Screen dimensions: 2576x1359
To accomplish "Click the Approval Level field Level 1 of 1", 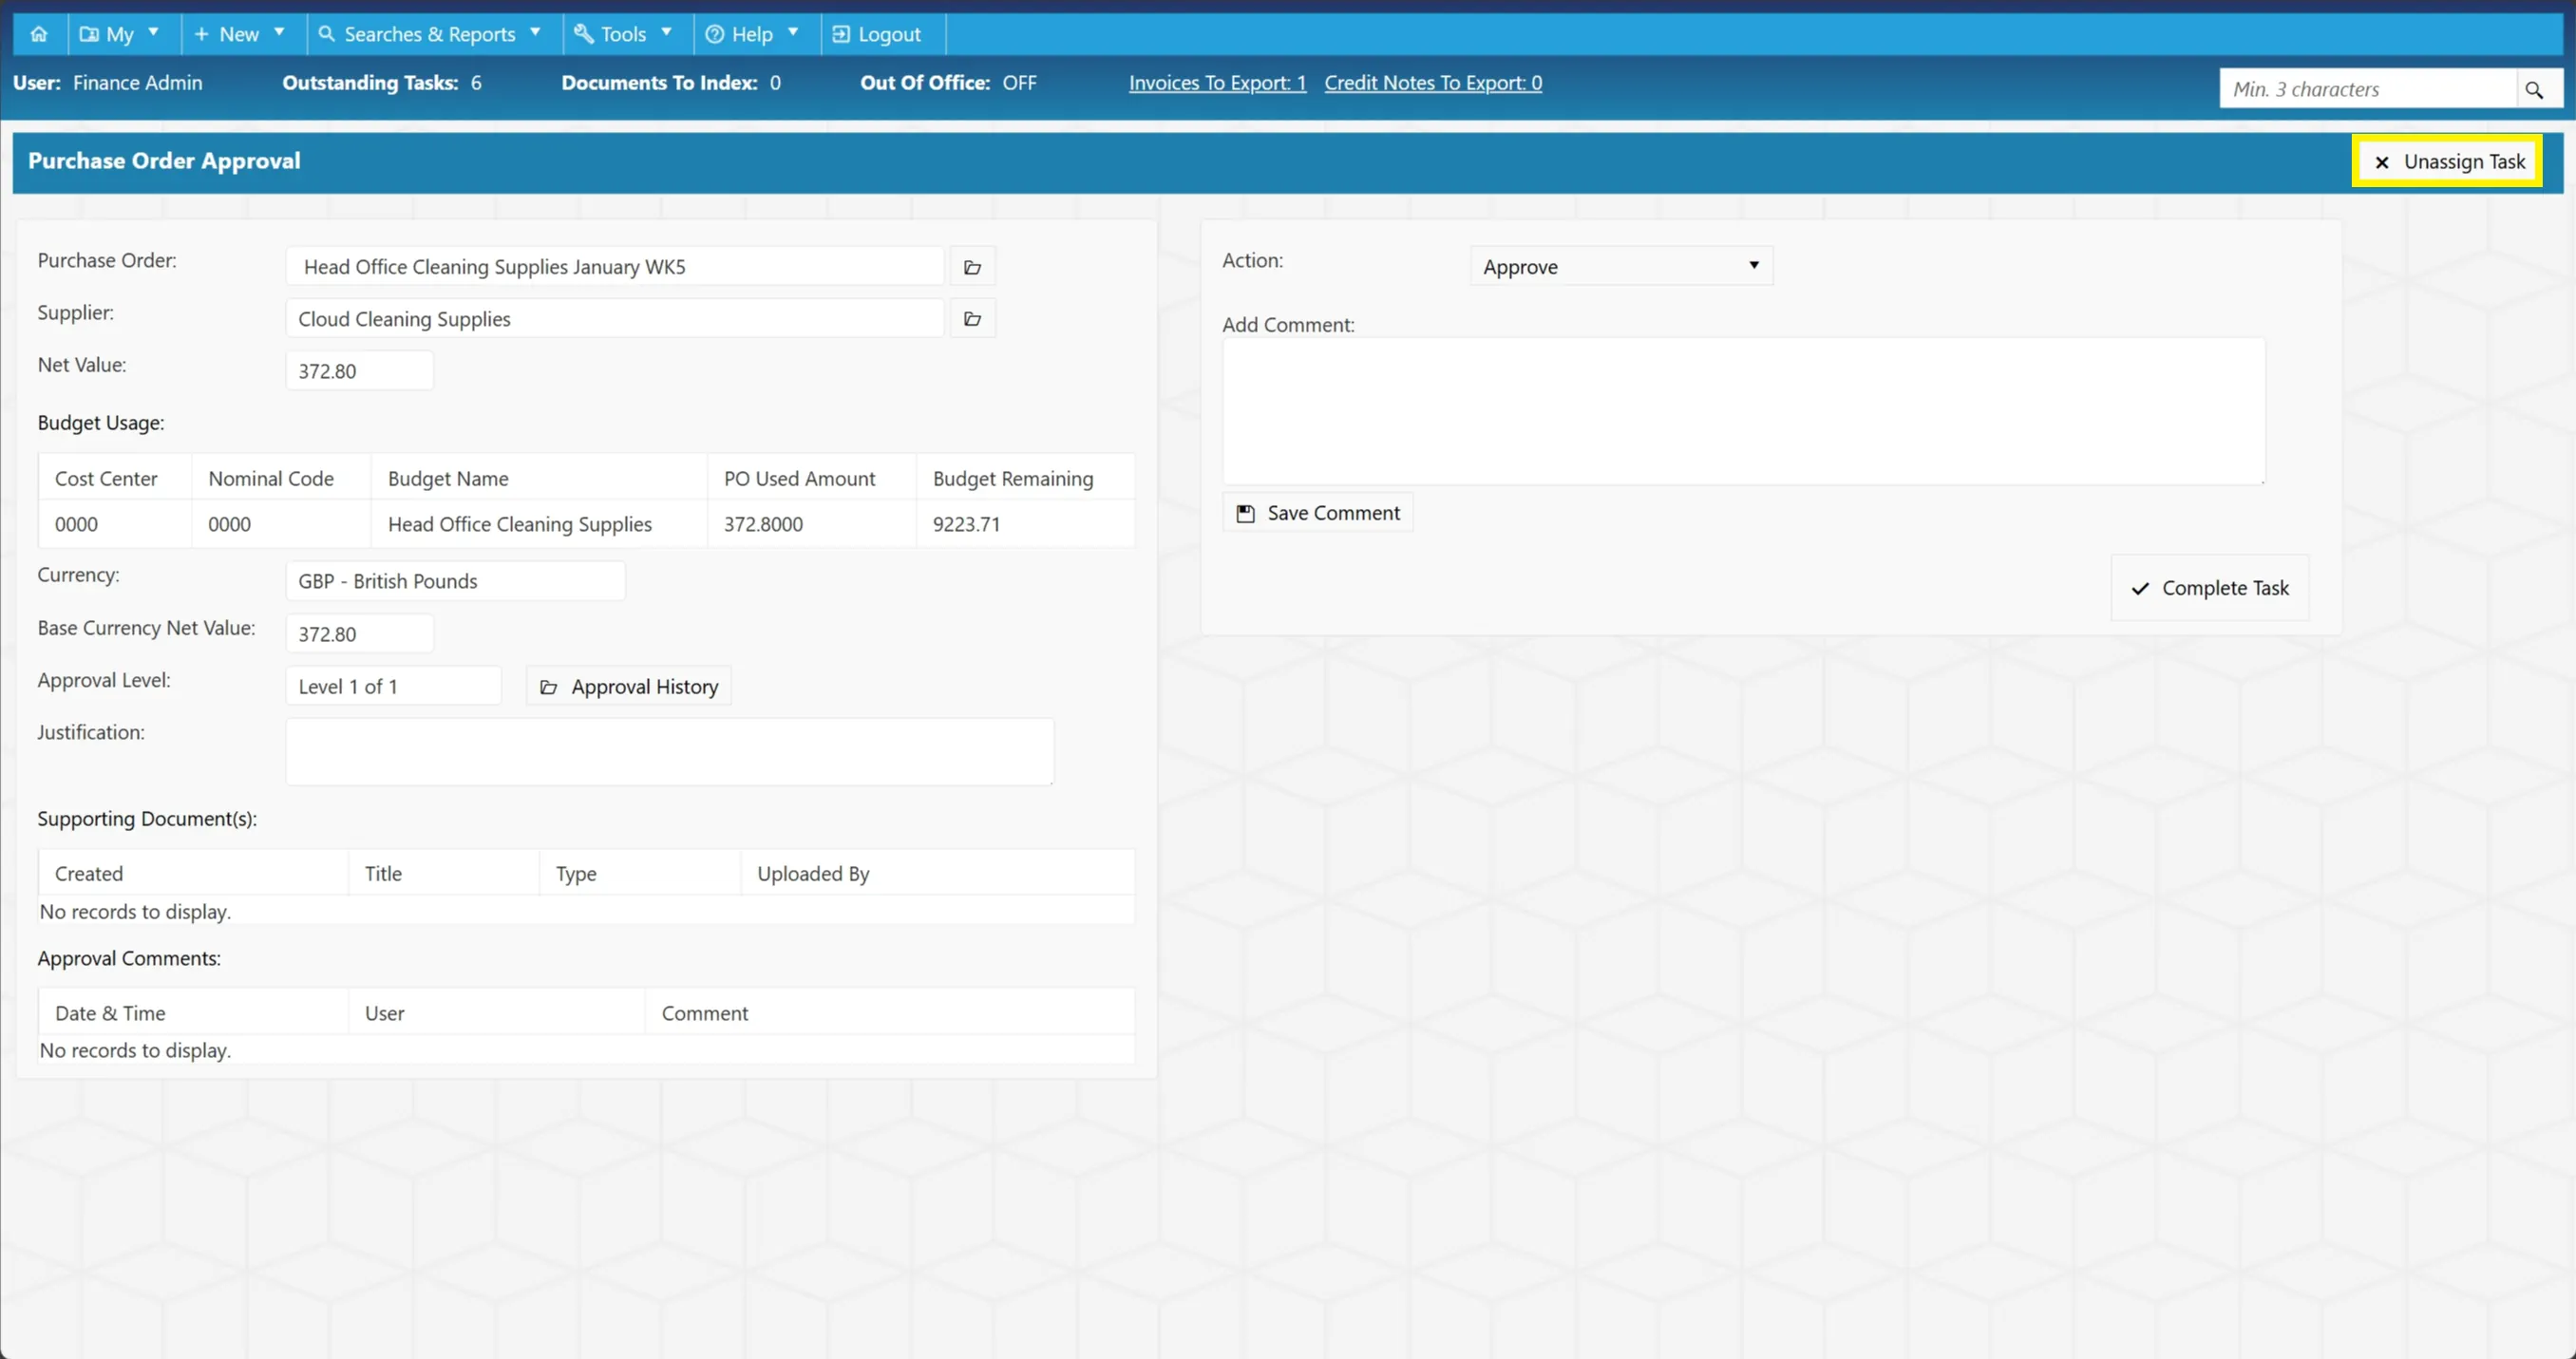I will (x=393, y=687).
